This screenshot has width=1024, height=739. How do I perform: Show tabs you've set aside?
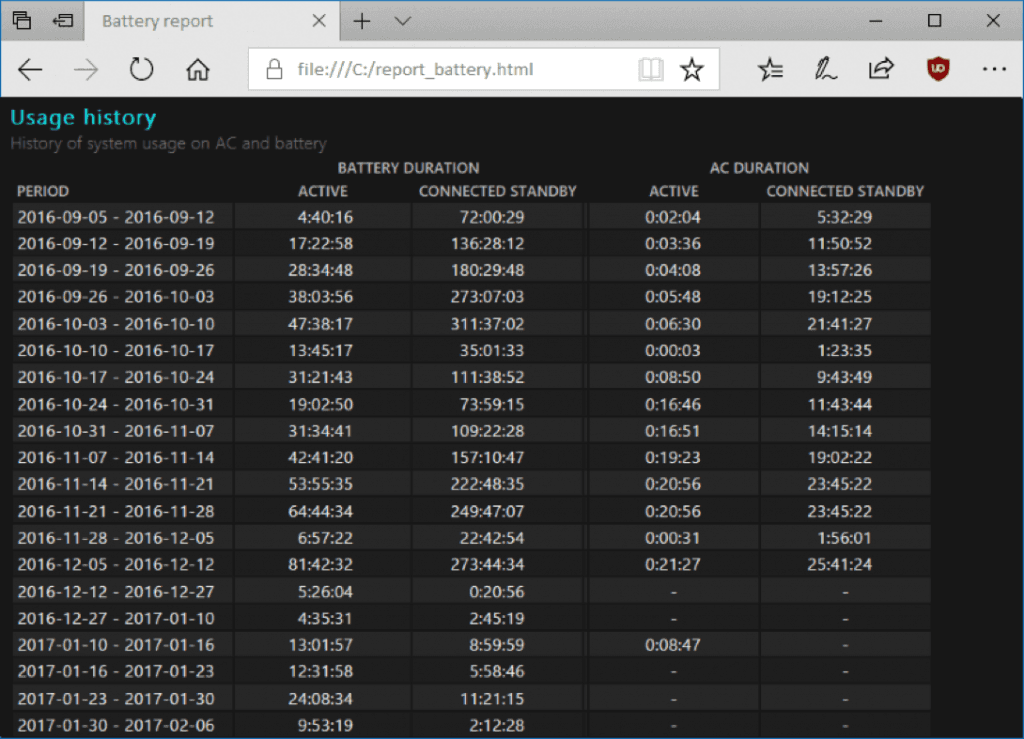(22, 21)
